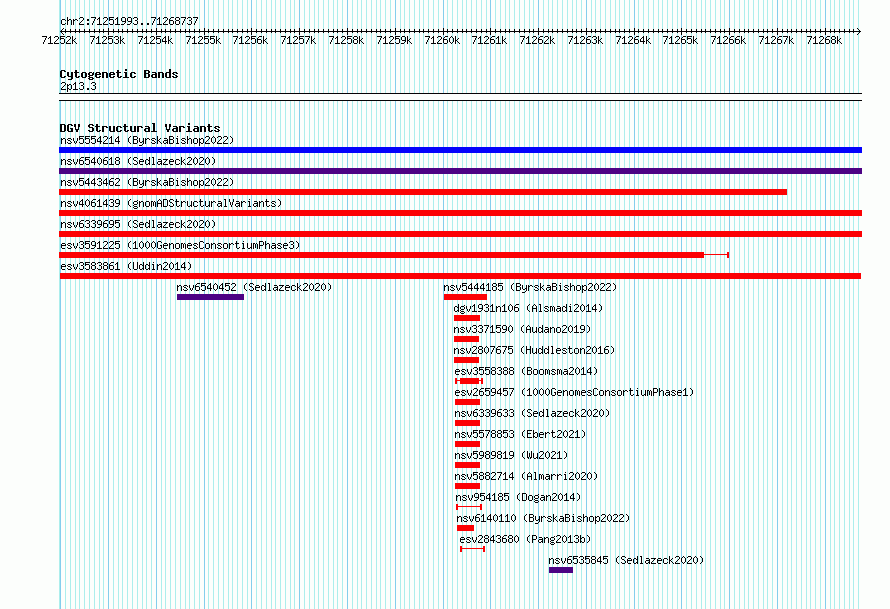
Task: Click the 71268k ruler tick label
Action: click(824, 40)
